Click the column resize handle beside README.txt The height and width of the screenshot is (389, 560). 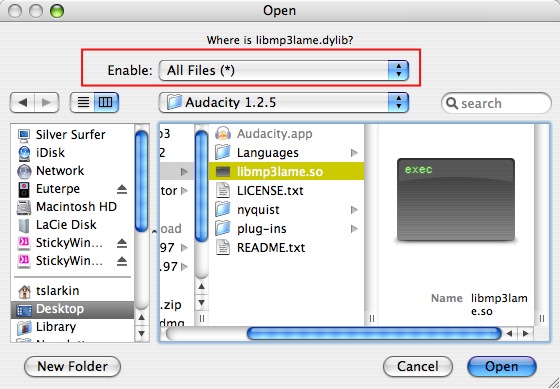(x=372, y=319)
